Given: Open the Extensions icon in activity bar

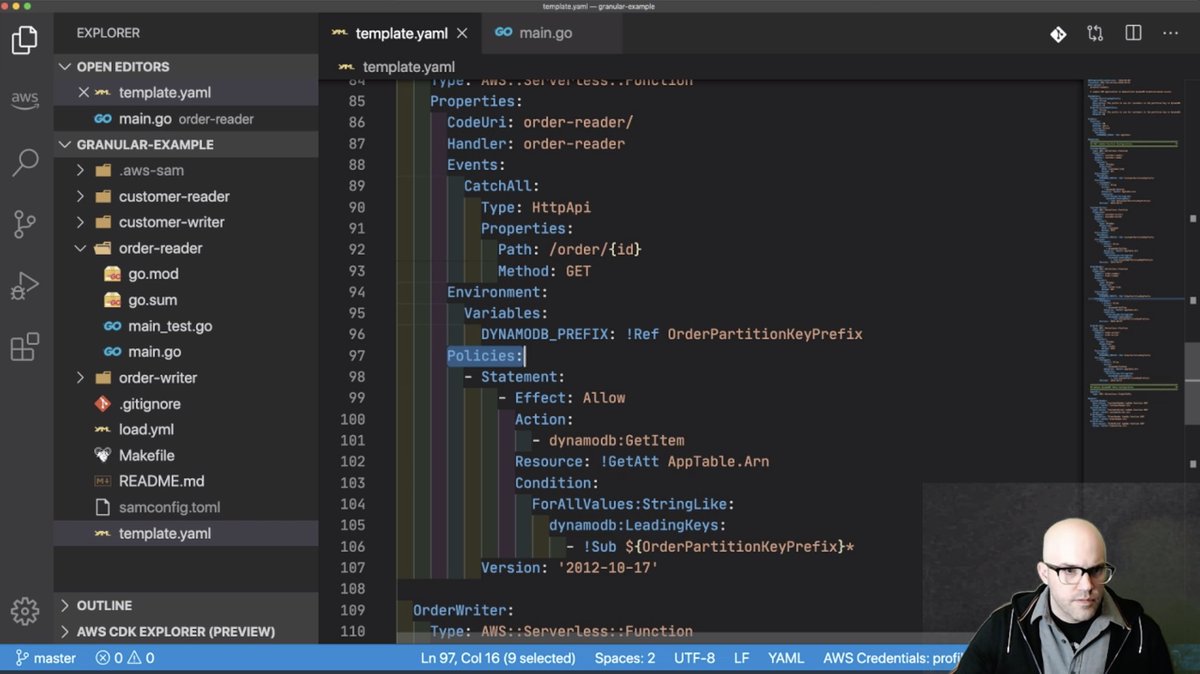Looking at the screenshot, I should click(24, 345).
